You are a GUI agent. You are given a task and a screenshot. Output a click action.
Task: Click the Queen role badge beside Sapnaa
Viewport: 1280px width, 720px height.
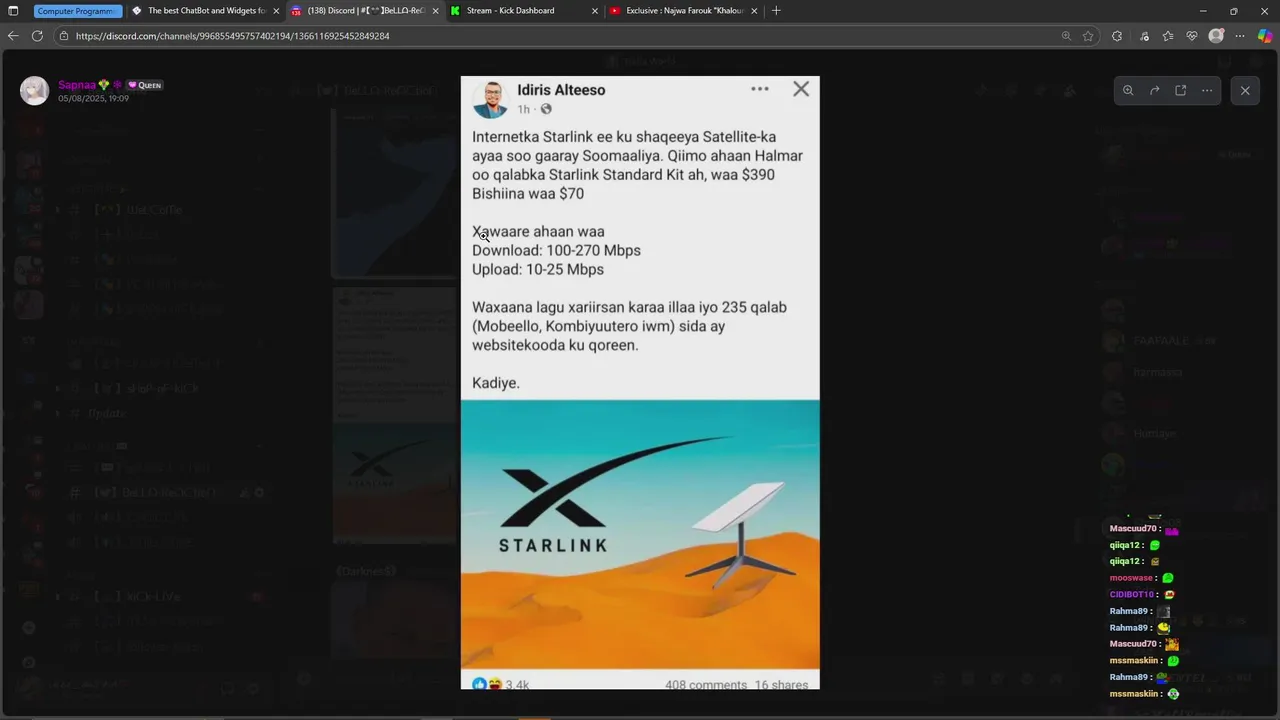[x=144, y=85]
